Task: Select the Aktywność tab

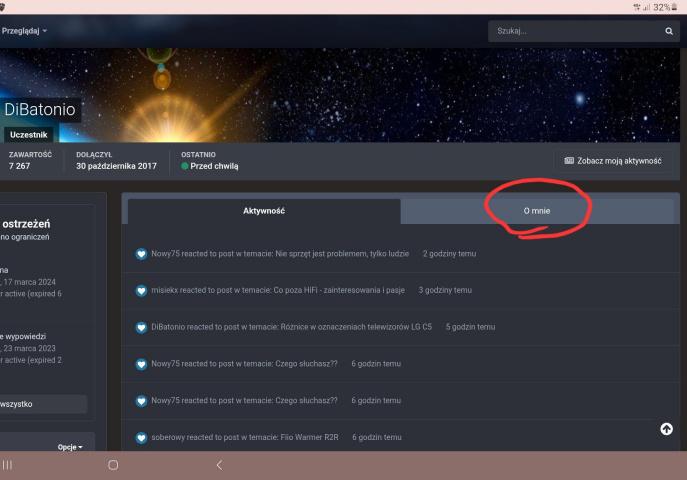Action: (x=264, y=211)
